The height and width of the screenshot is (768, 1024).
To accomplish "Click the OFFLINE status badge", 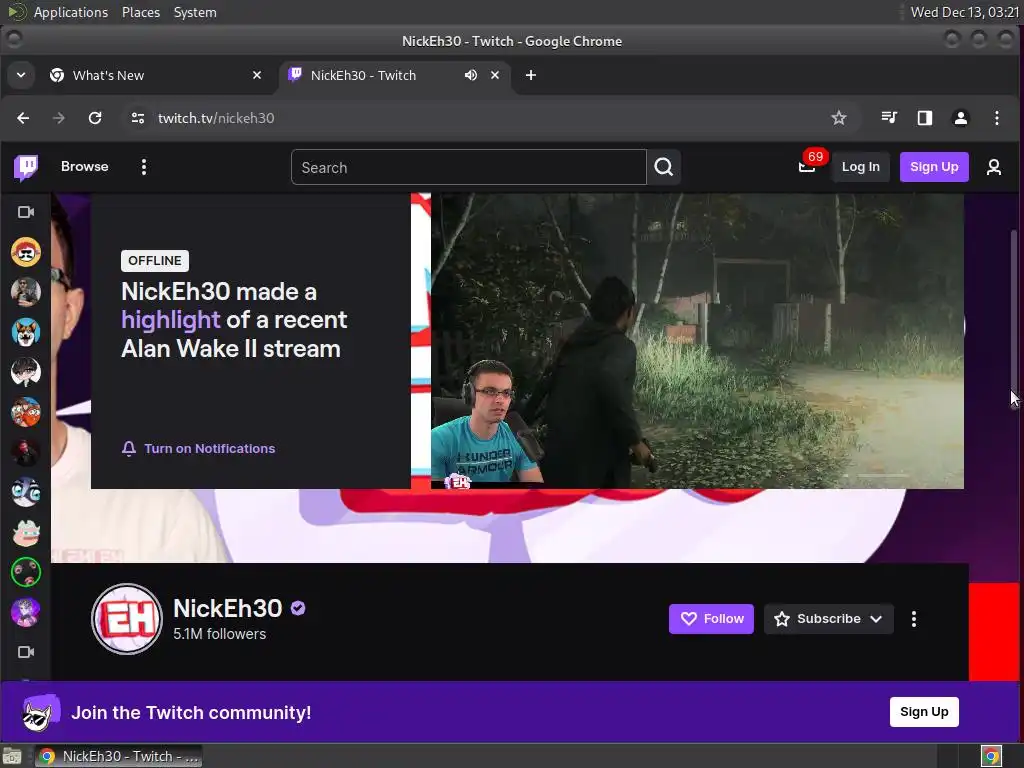I will tap(155, 261).
